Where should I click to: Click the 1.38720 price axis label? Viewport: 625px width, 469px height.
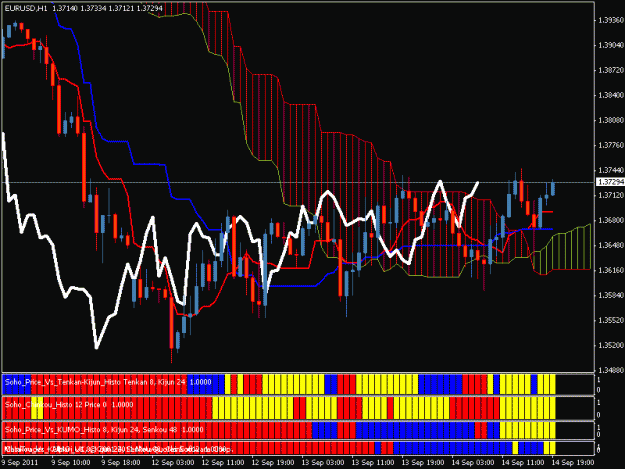click(611, 70)
